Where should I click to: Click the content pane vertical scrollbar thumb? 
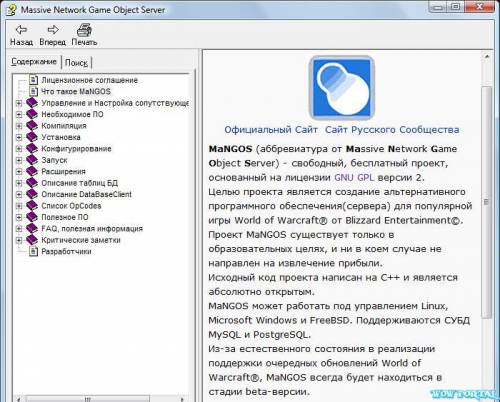(487, 202)
